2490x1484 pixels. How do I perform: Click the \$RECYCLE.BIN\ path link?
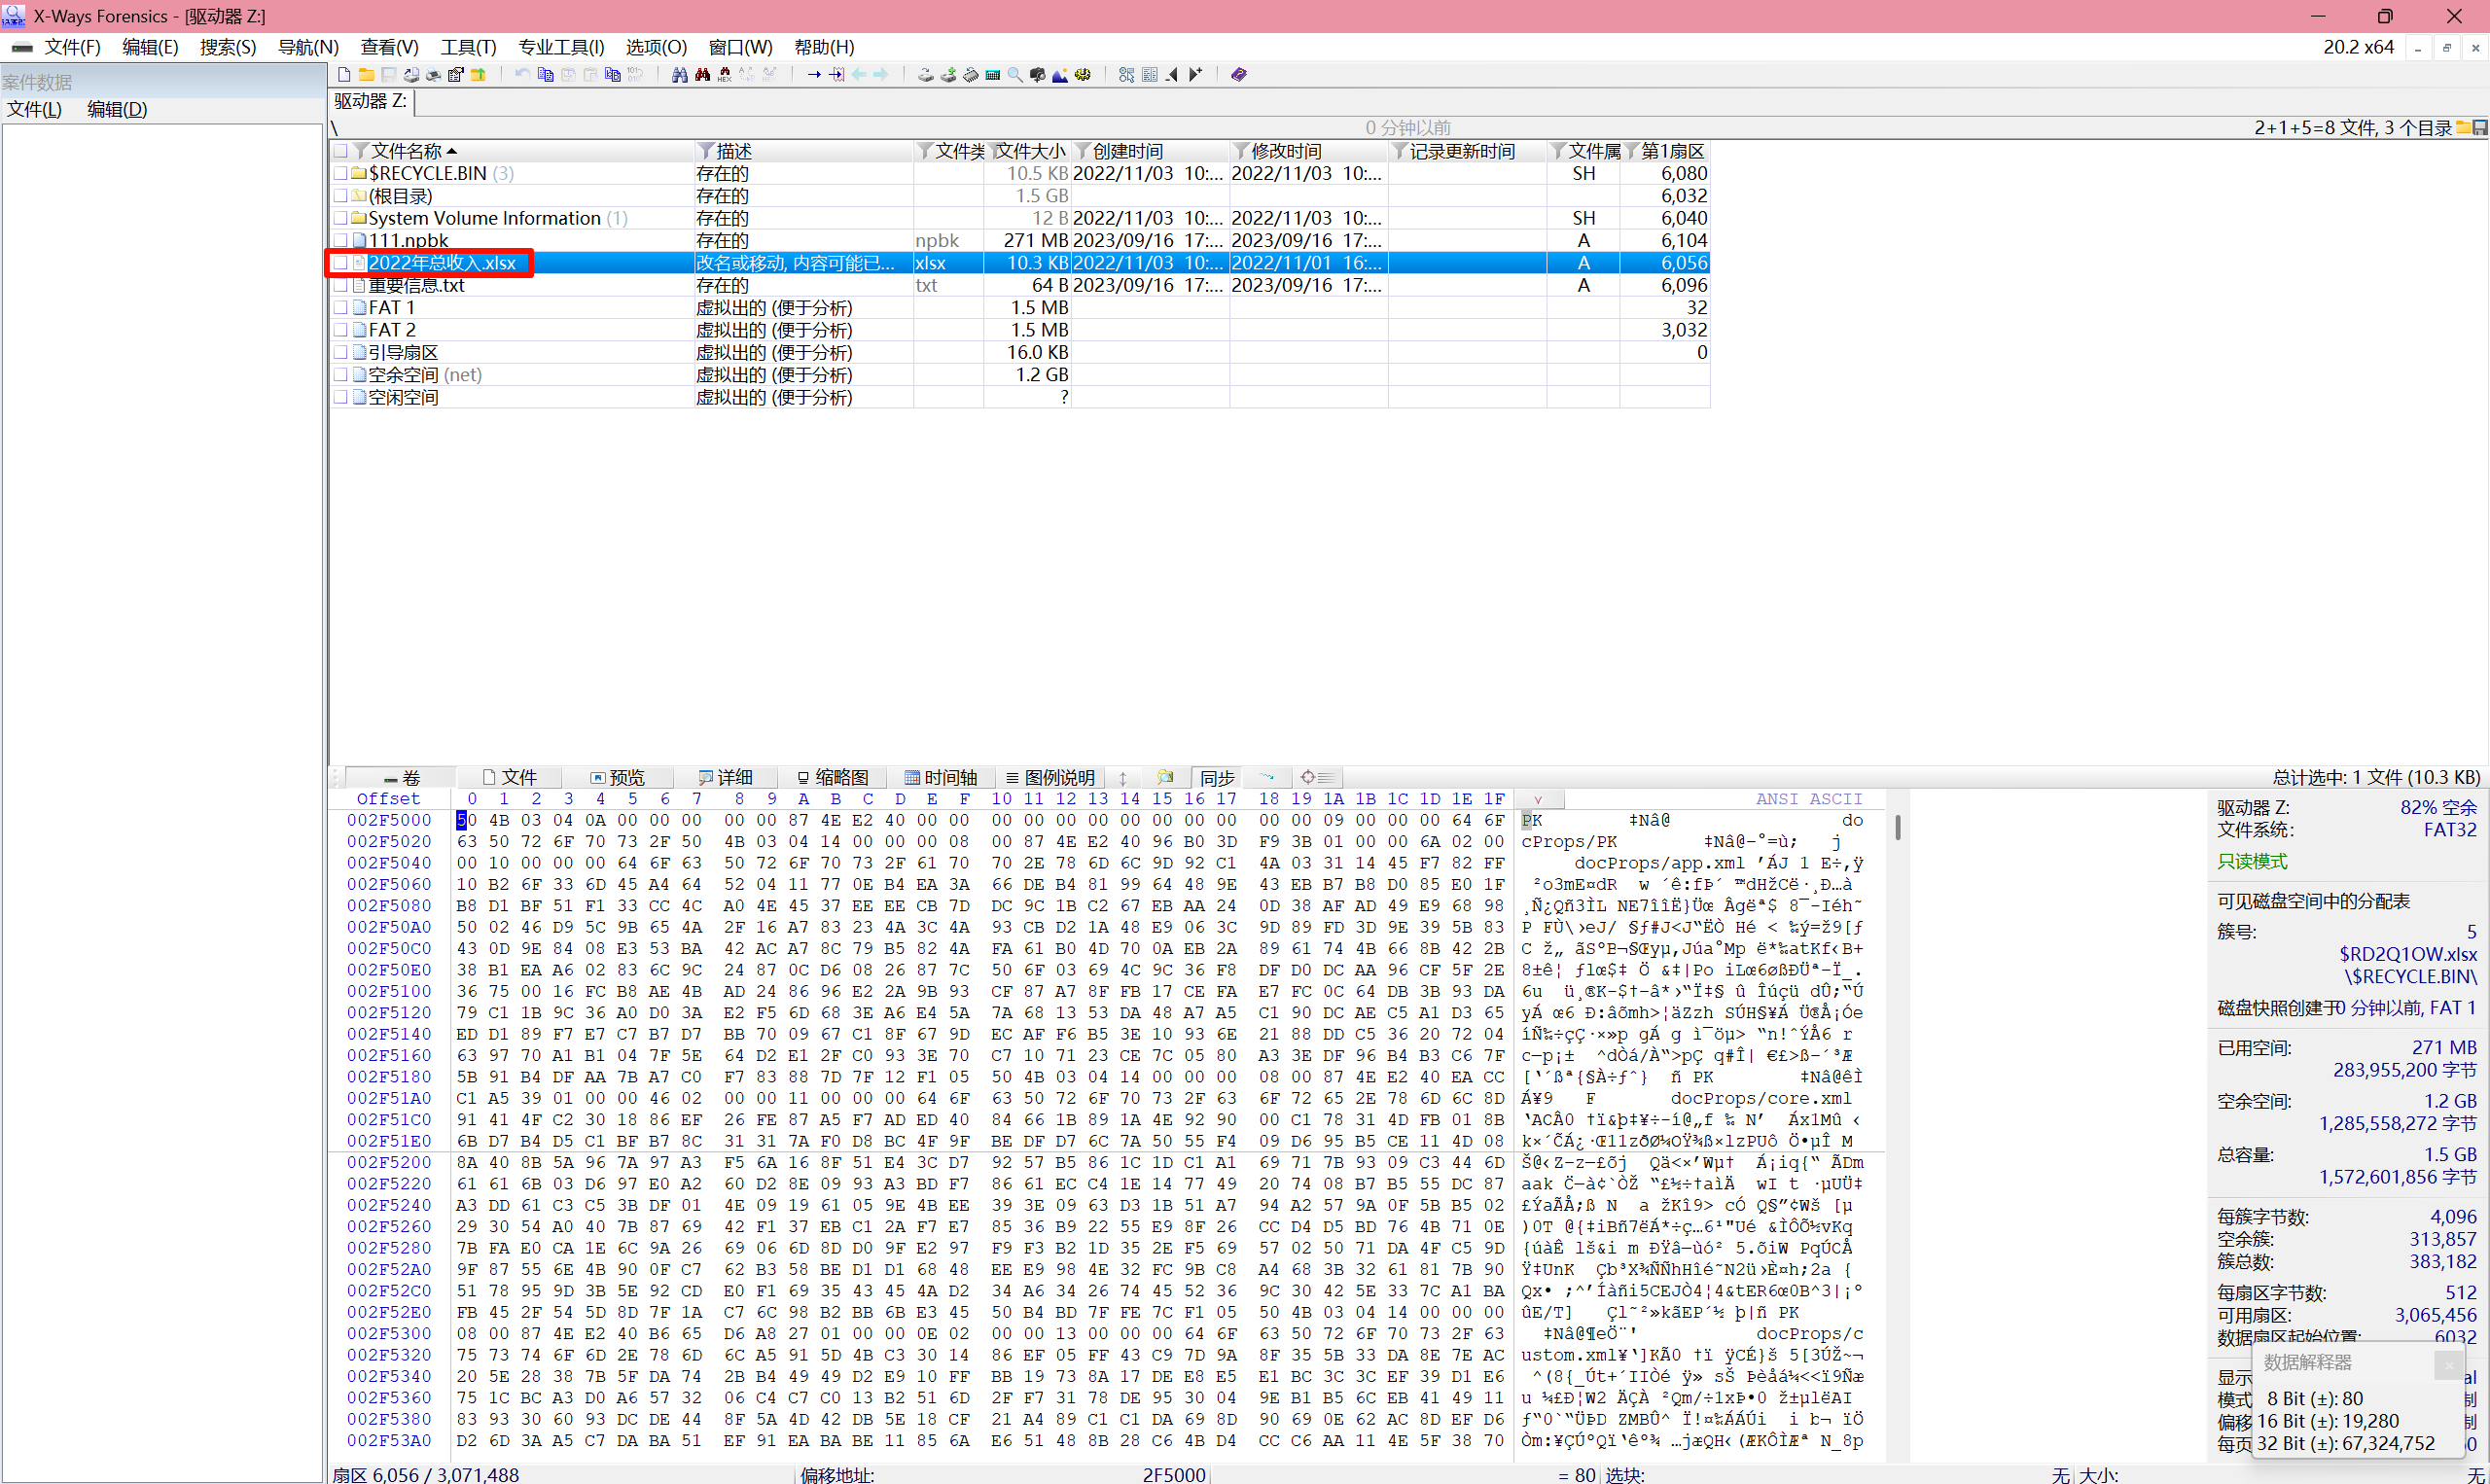coord(2410,976)
